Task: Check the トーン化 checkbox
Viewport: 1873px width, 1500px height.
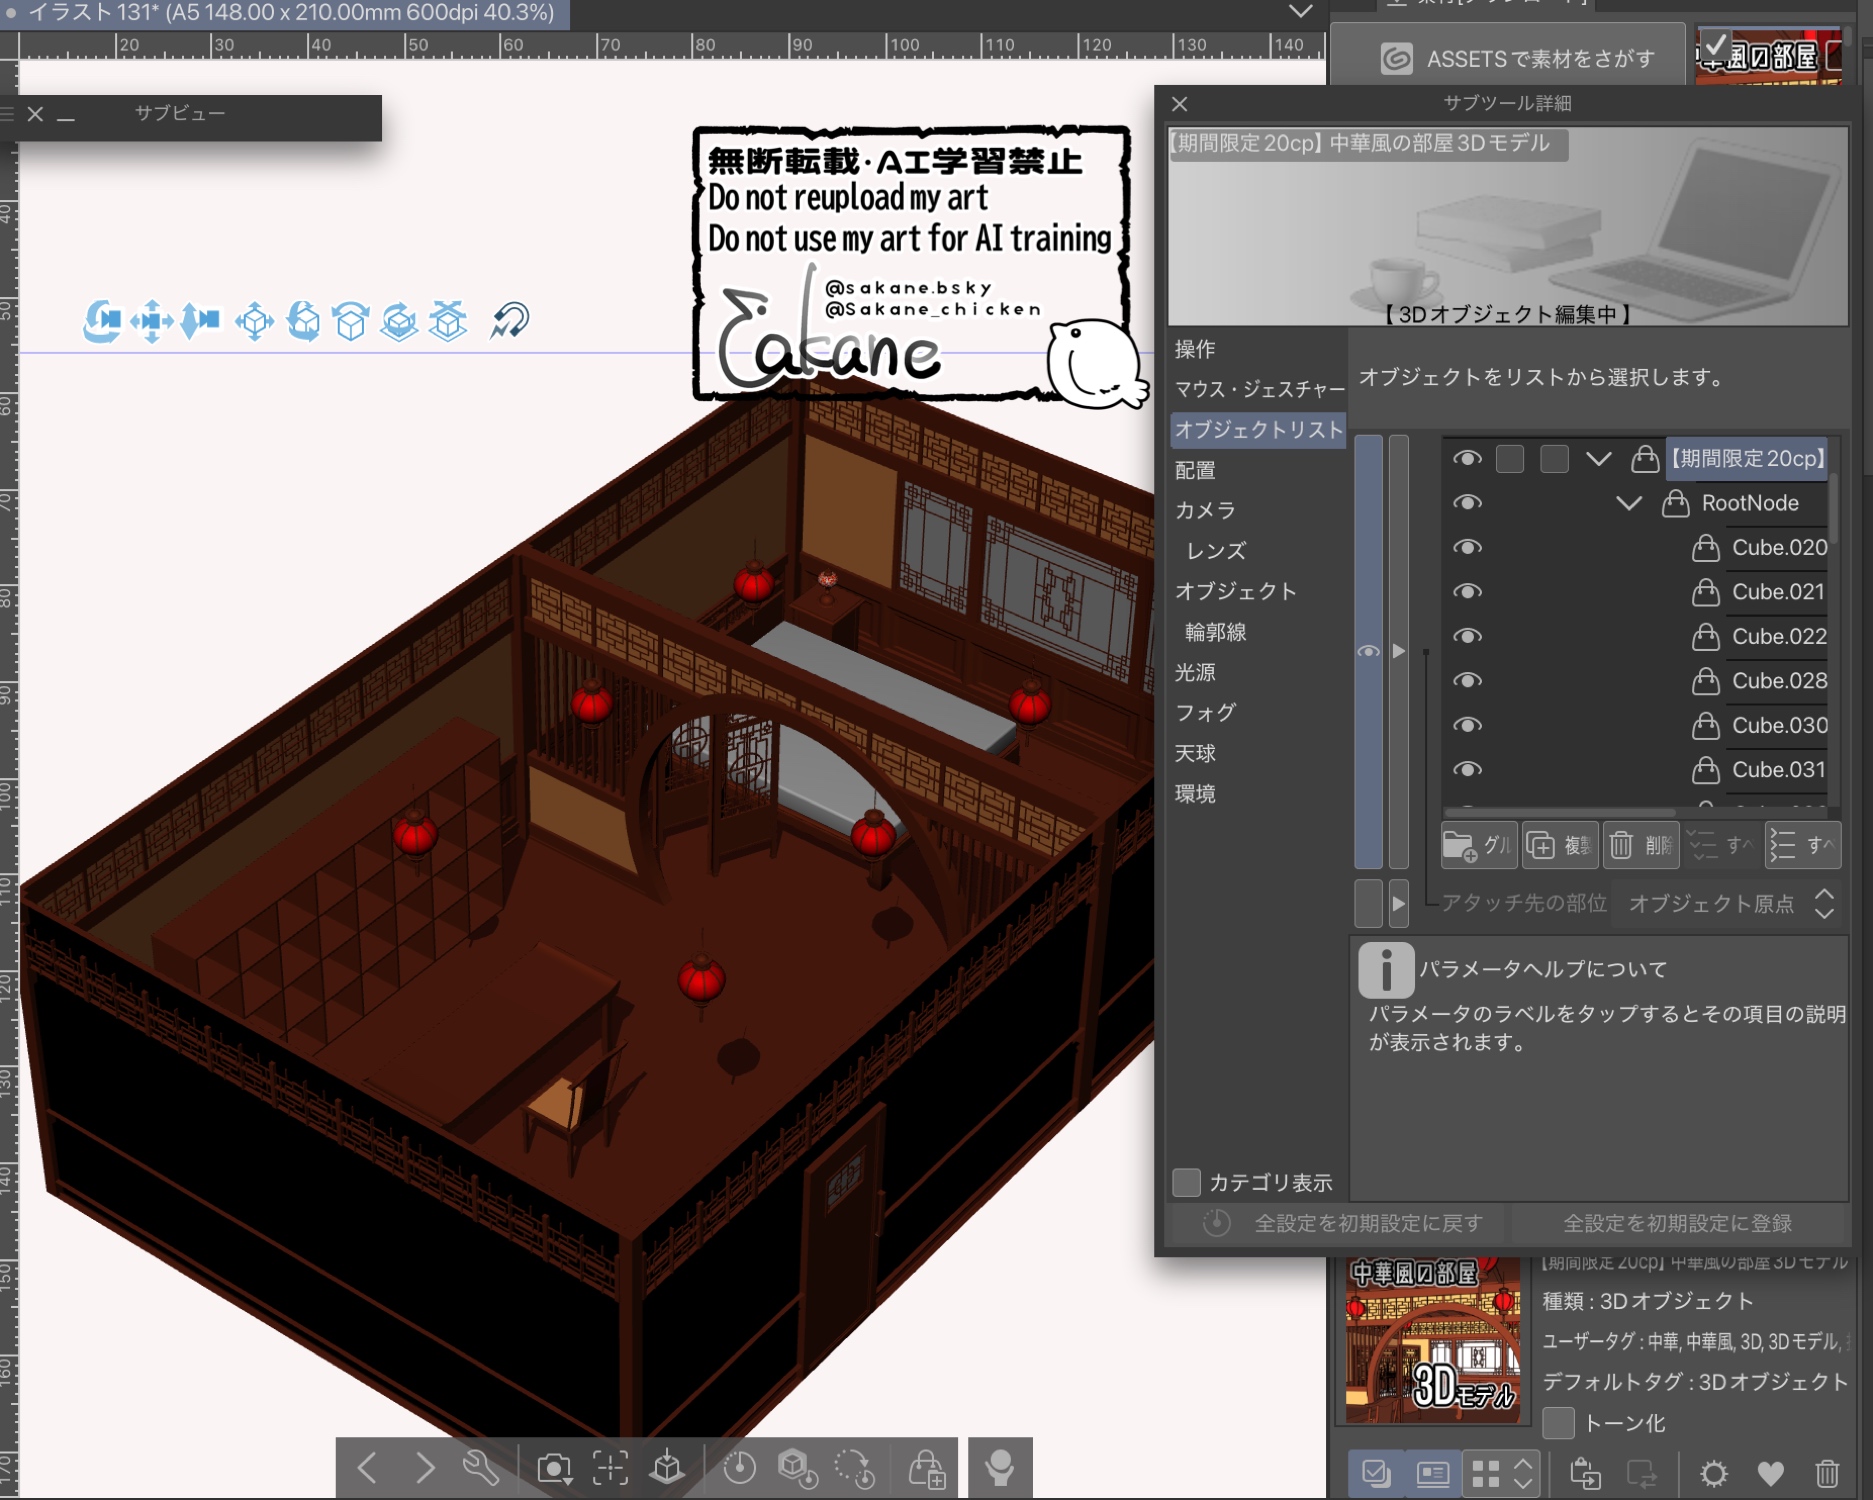Action: (x=1558, y=1422)
